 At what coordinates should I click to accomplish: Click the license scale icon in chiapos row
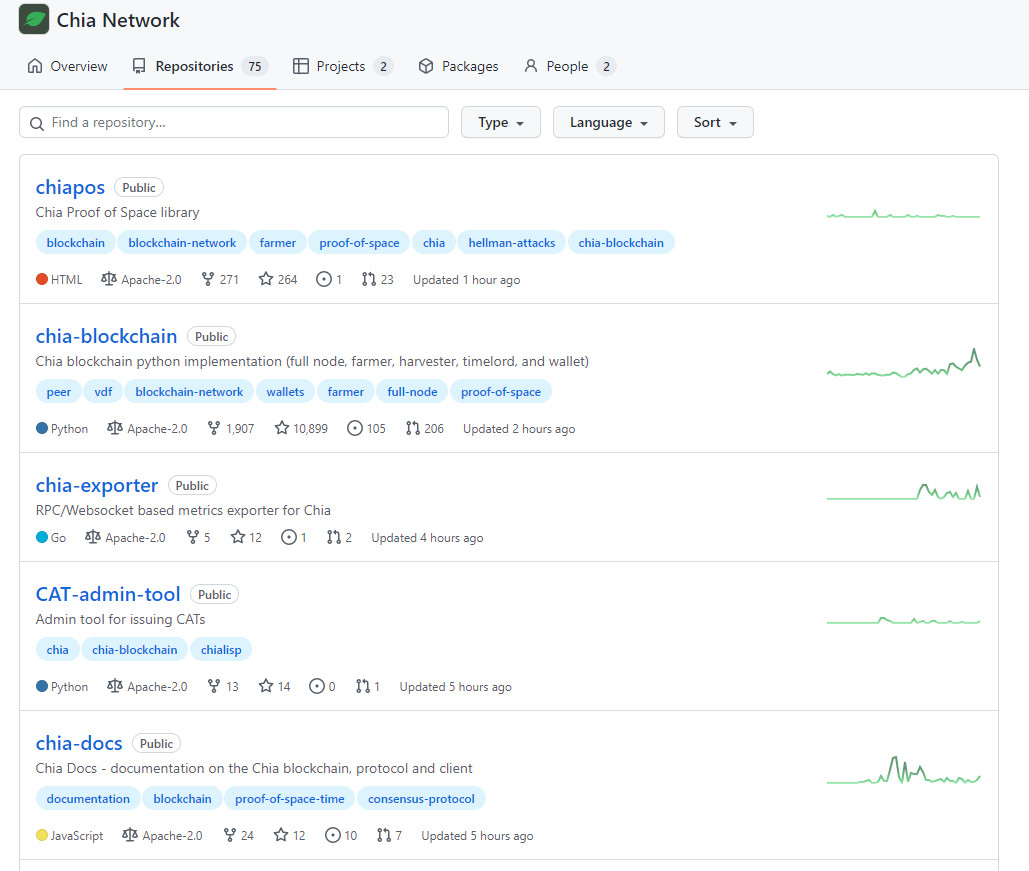[109, 280]
